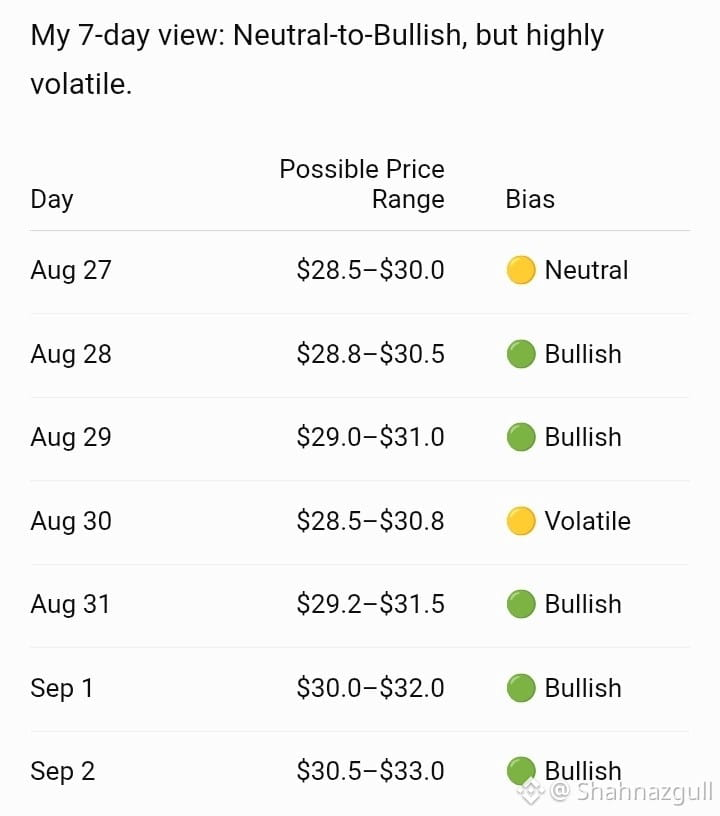Click the yellow circle beside Volatile
The image size is (720, 816).
(521, 521)
